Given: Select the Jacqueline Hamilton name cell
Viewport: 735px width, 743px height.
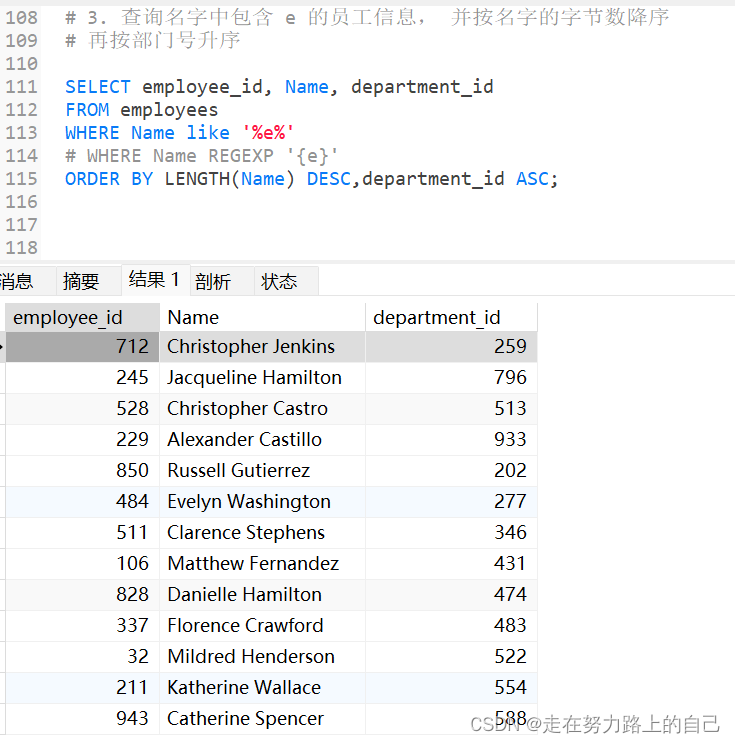Looking at the screenshot, I should point(262,378).
